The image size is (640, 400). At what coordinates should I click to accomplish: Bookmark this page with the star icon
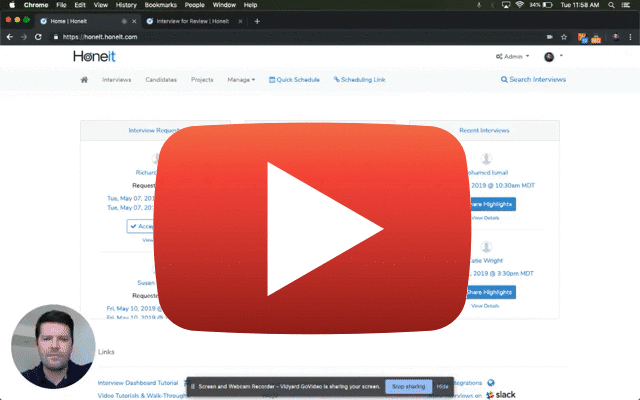[x=564, y=37]
